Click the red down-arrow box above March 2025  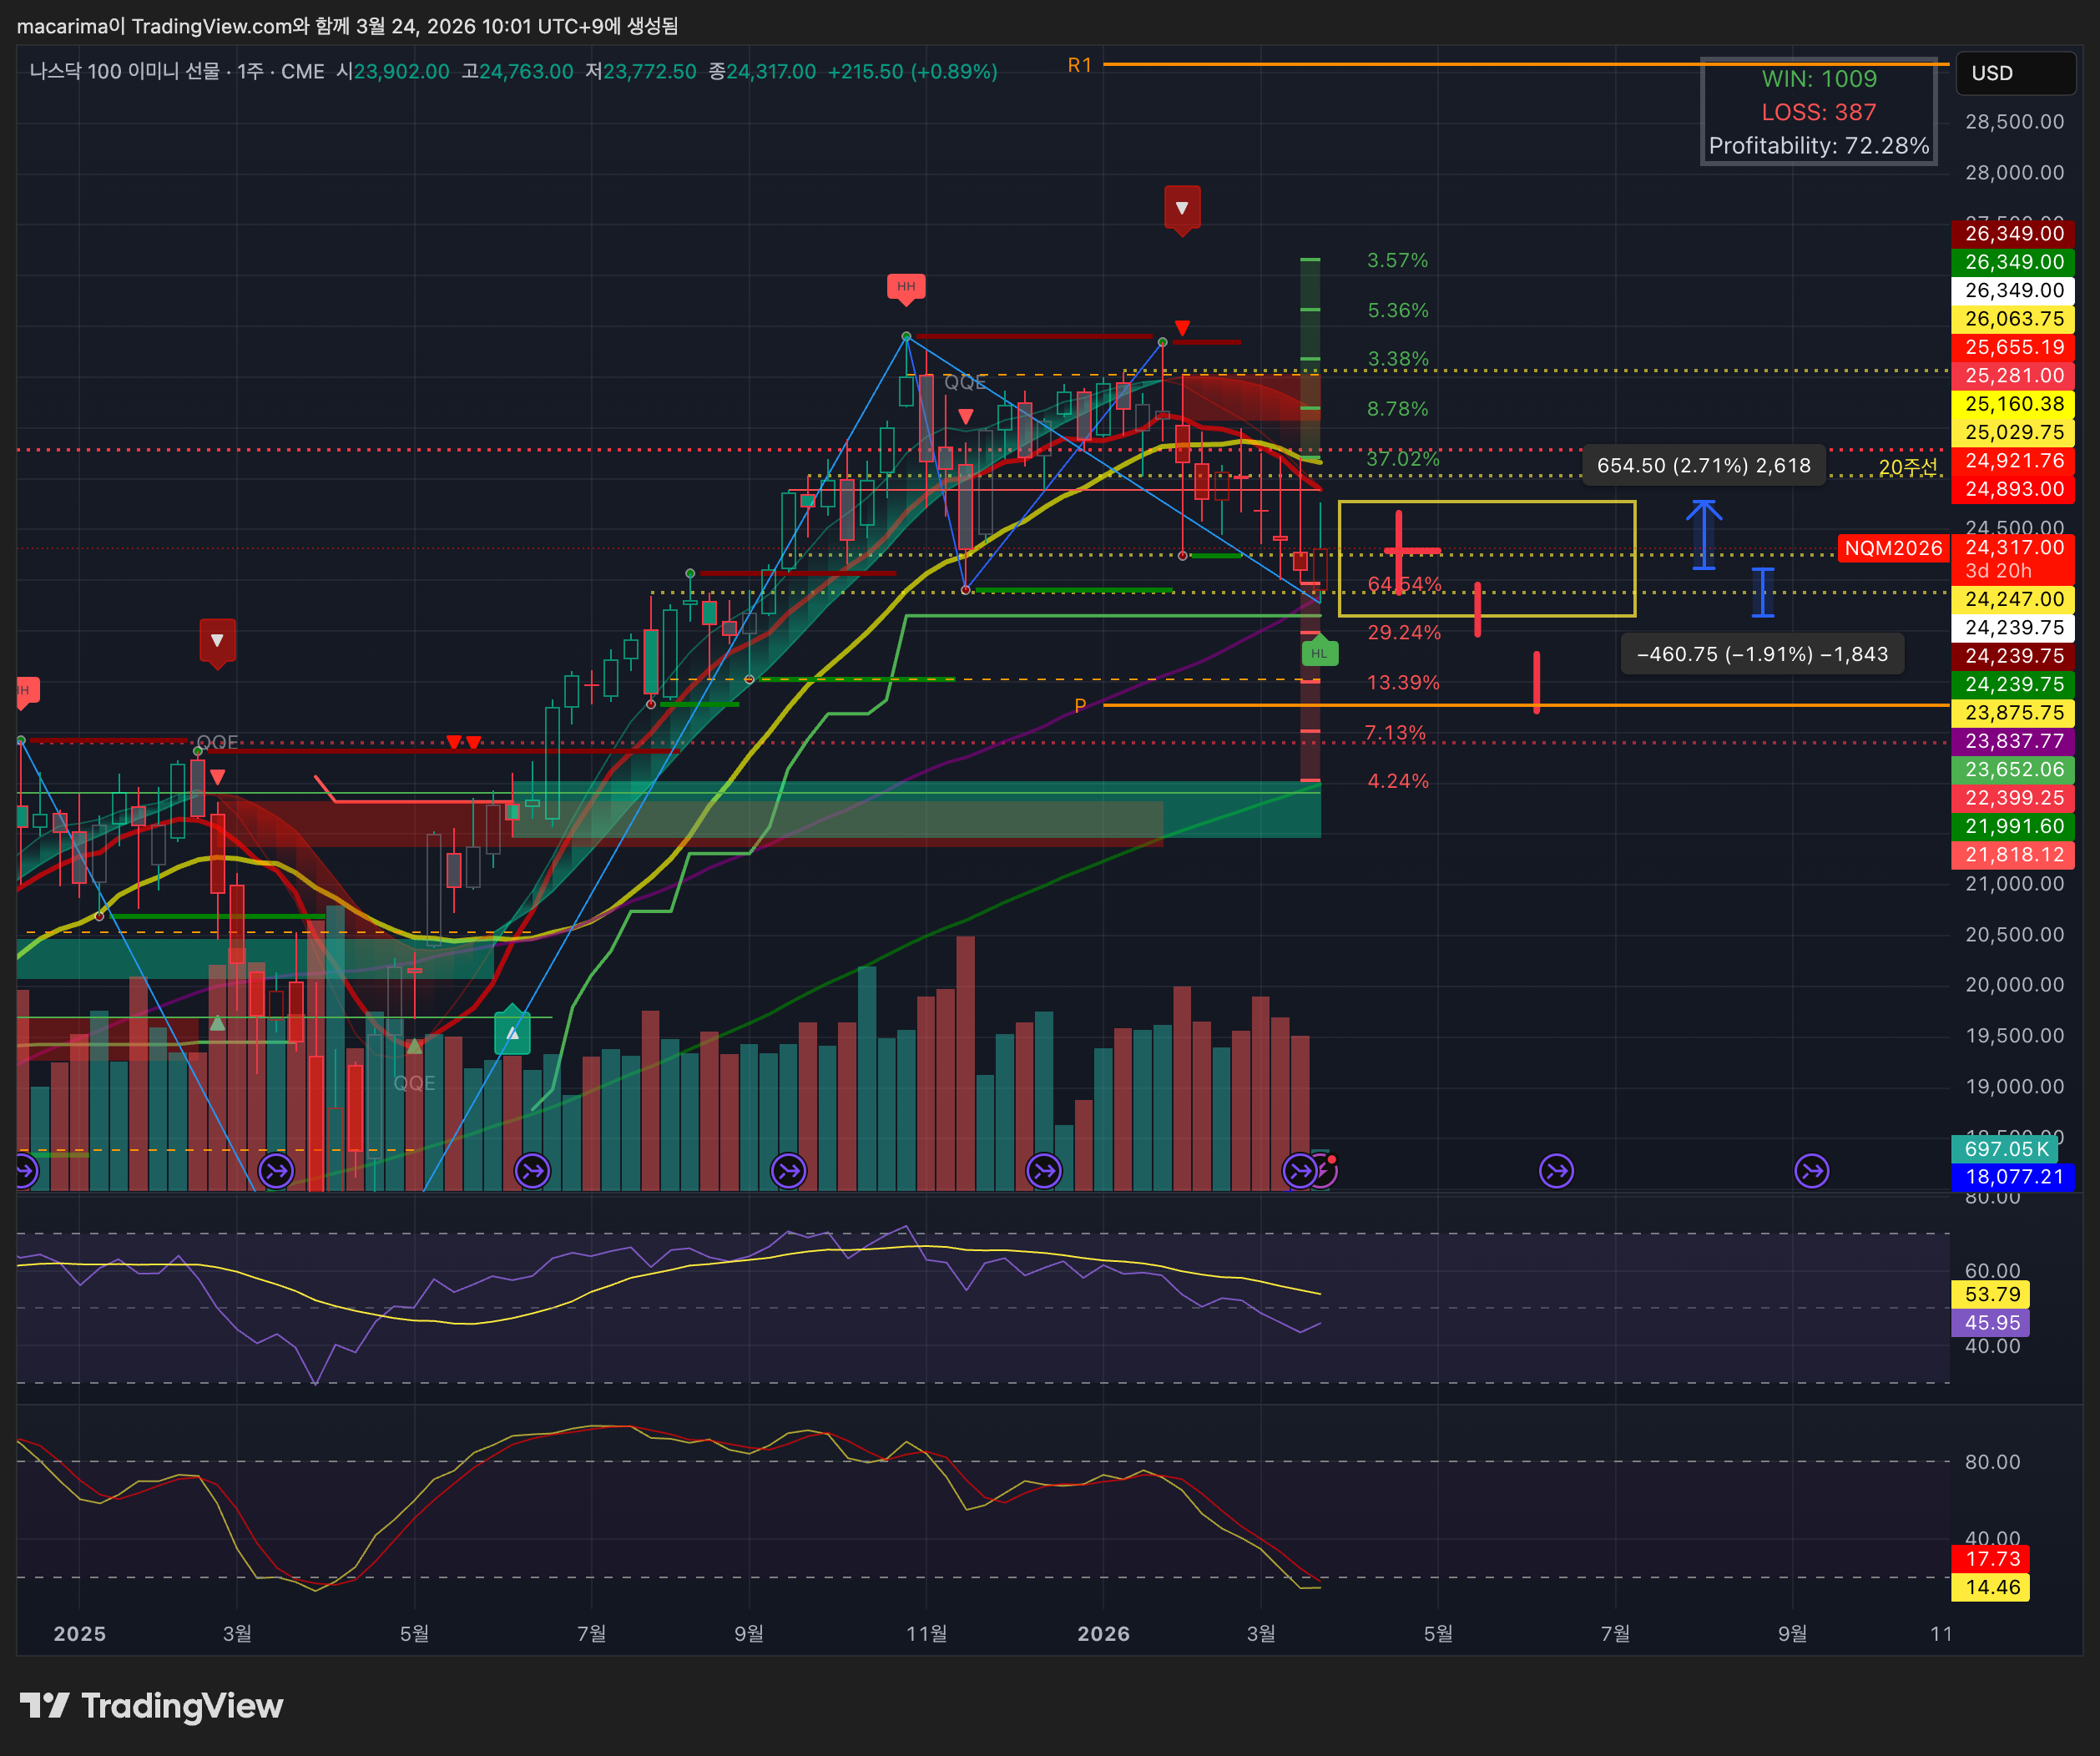click(217, 640)
